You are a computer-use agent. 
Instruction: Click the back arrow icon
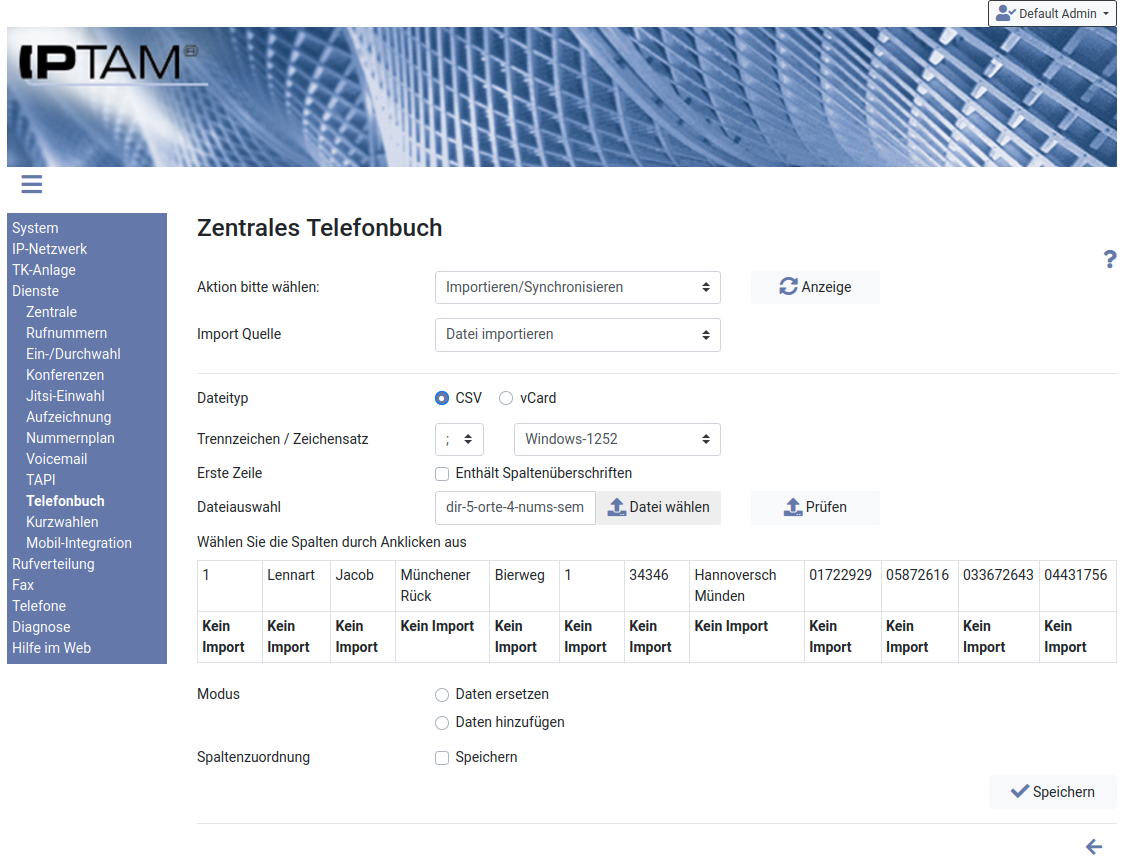(x=1094, y=847)
